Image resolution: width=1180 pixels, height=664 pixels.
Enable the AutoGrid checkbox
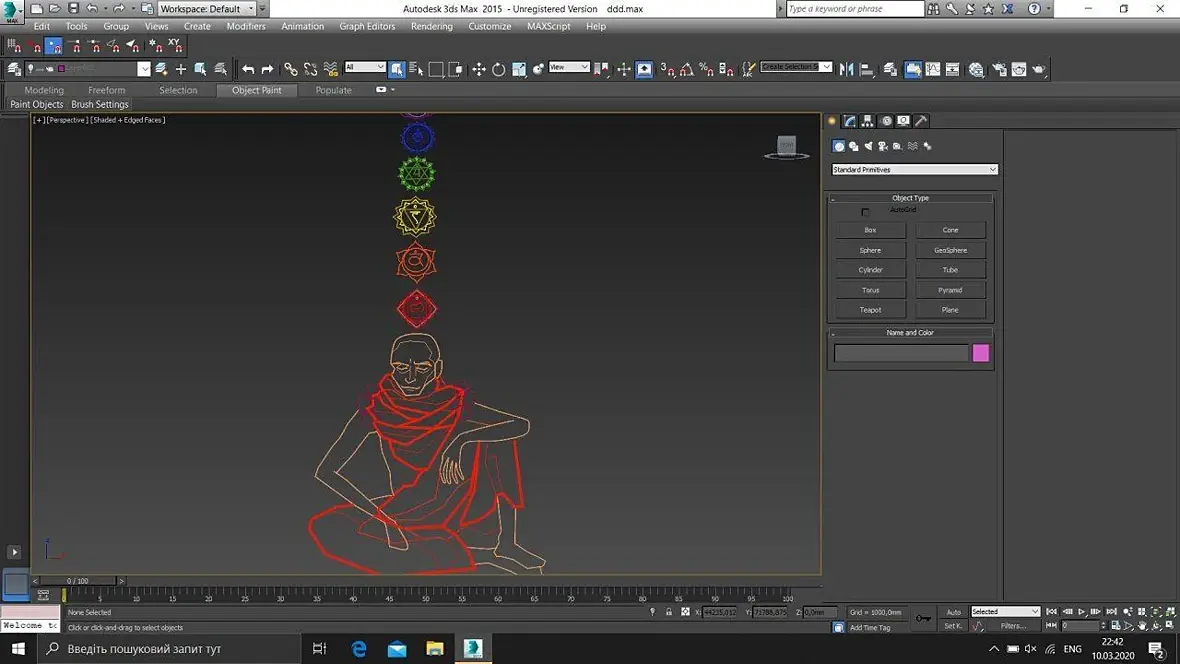pos(866,212)
